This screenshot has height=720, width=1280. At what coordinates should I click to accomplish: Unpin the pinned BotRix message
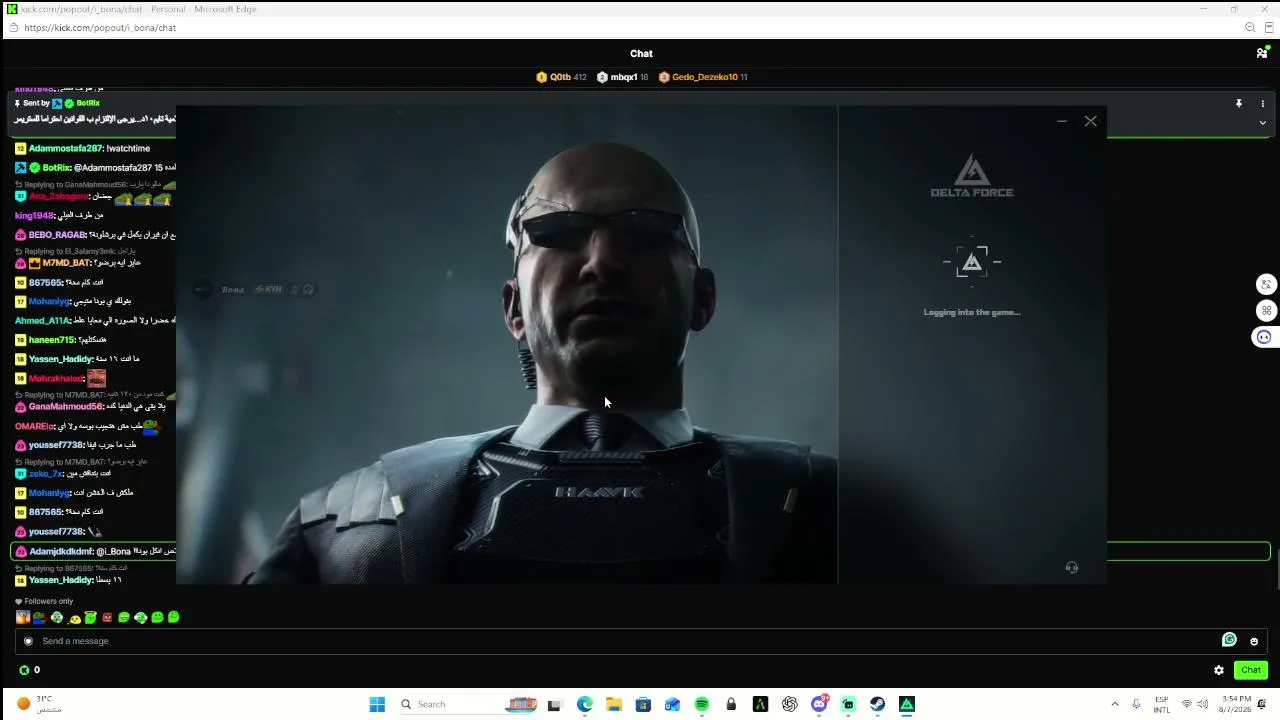1238,103
